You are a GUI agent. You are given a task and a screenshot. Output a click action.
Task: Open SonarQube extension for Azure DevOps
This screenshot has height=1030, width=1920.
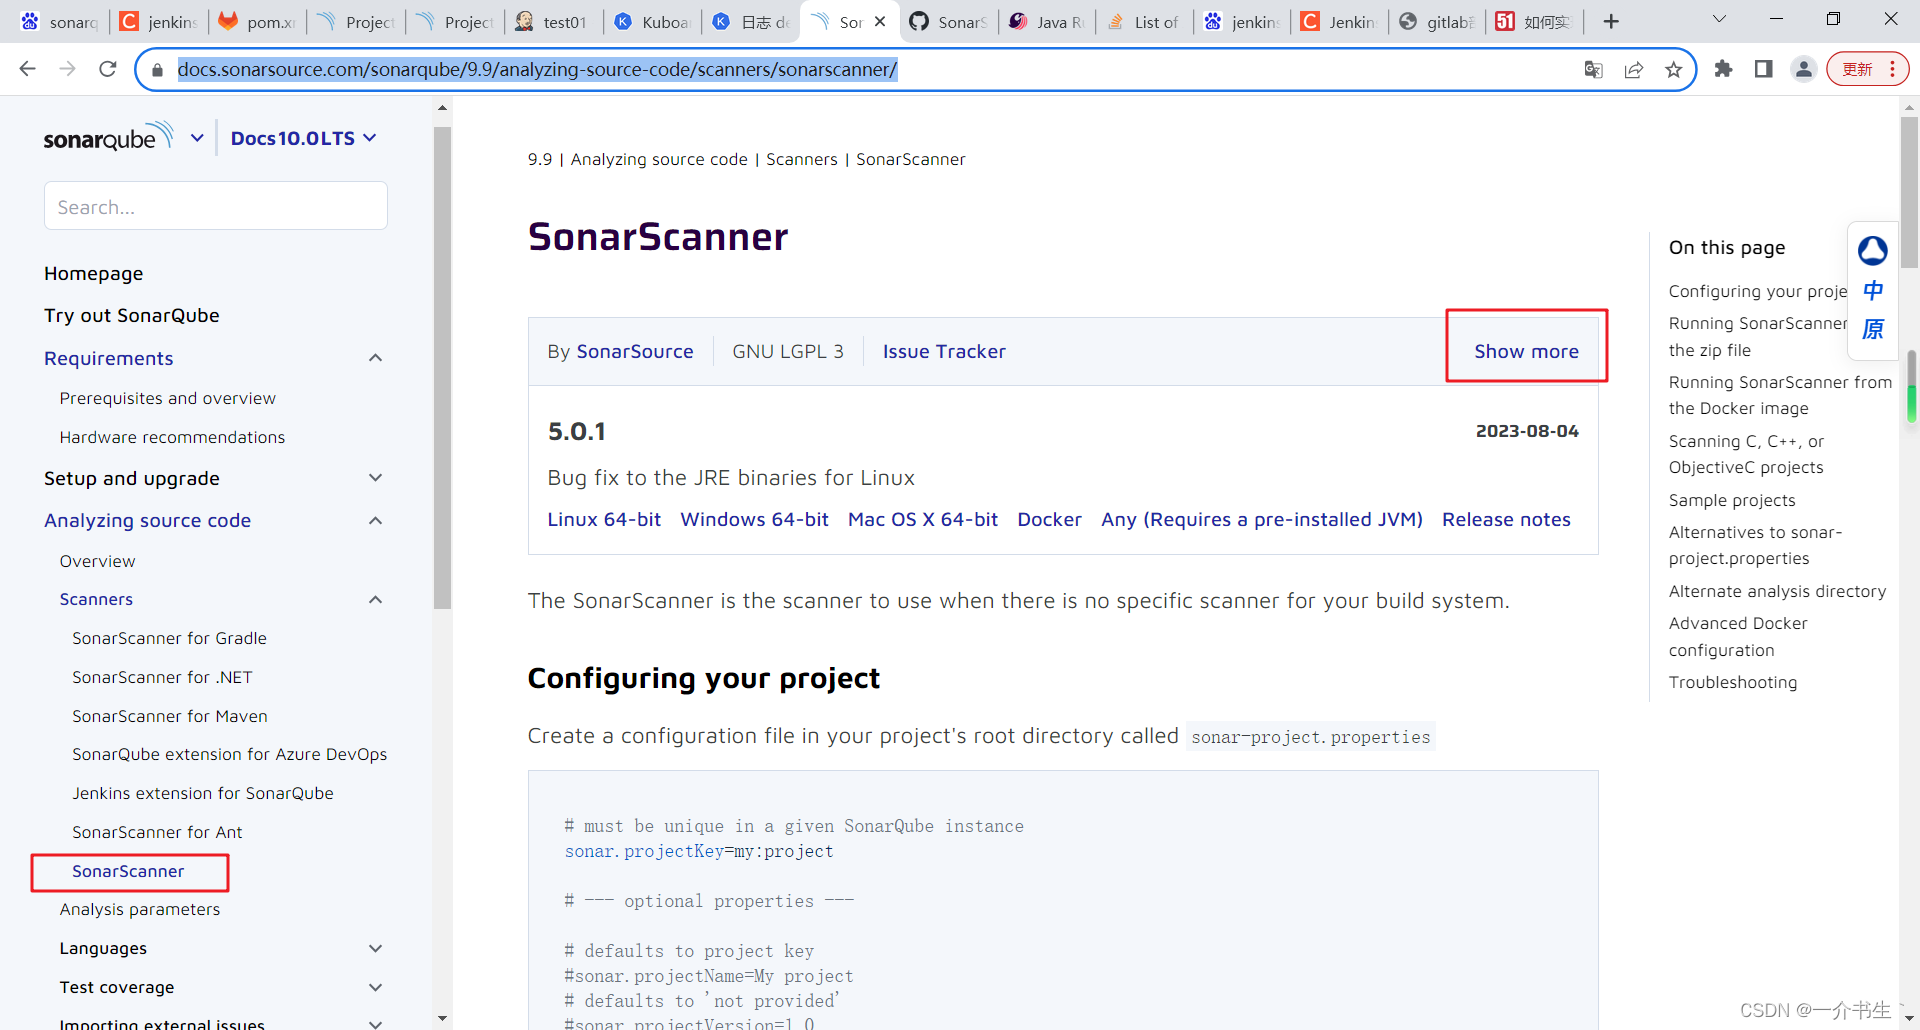(229, 754)
